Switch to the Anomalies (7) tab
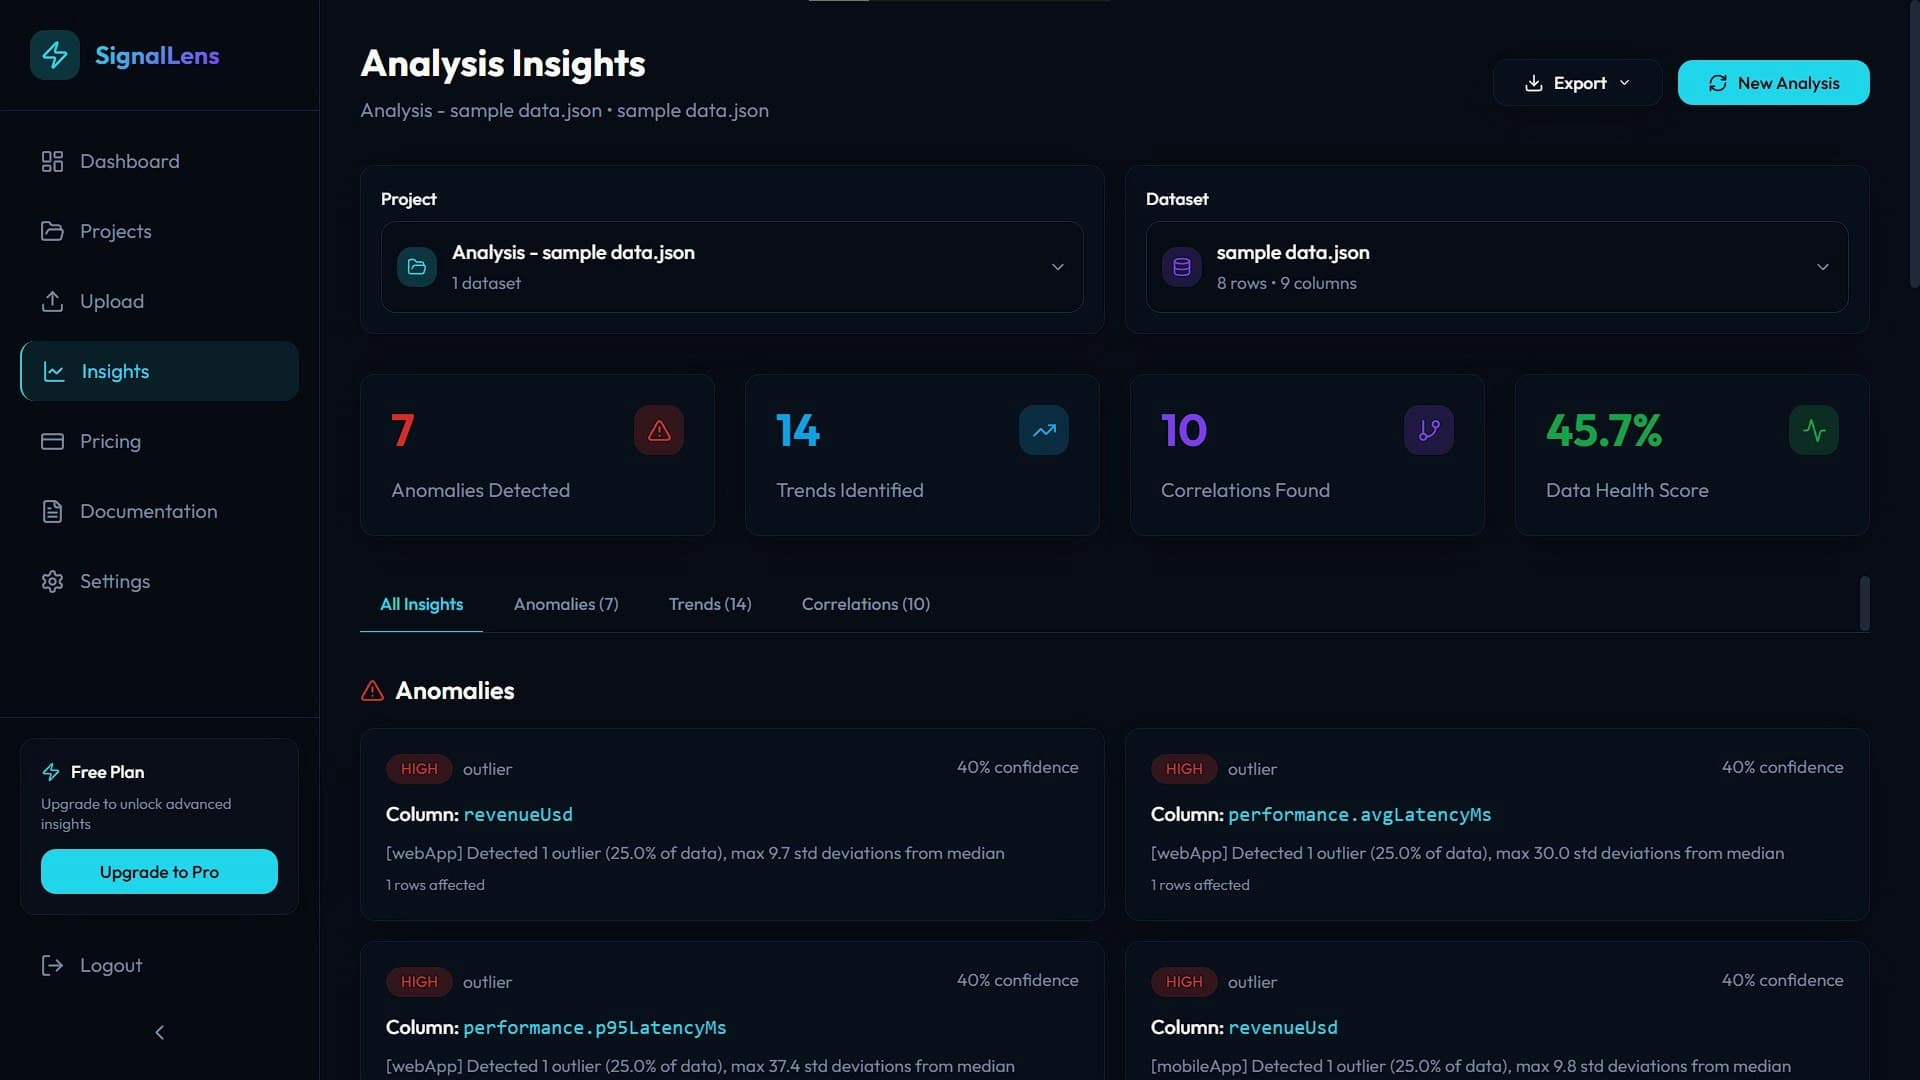1920x1080 pixels. (566, 604)
